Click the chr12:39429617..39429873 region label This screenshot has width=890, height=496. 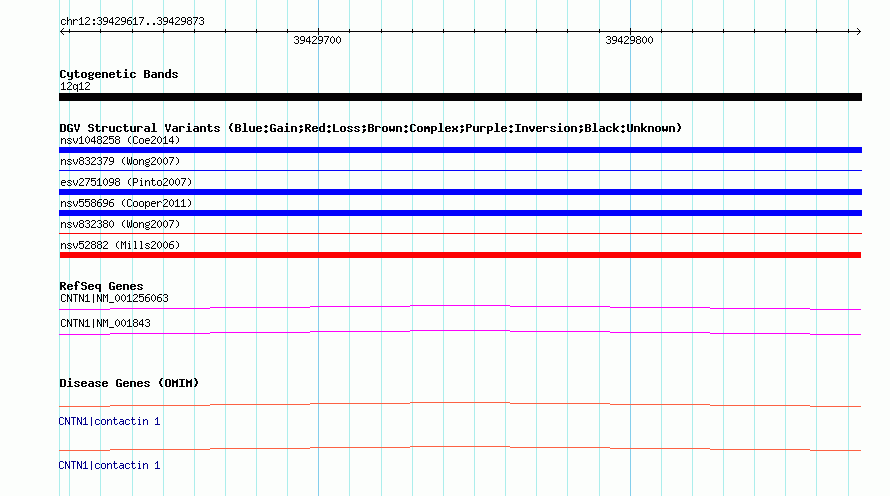[x=132, y=21]
